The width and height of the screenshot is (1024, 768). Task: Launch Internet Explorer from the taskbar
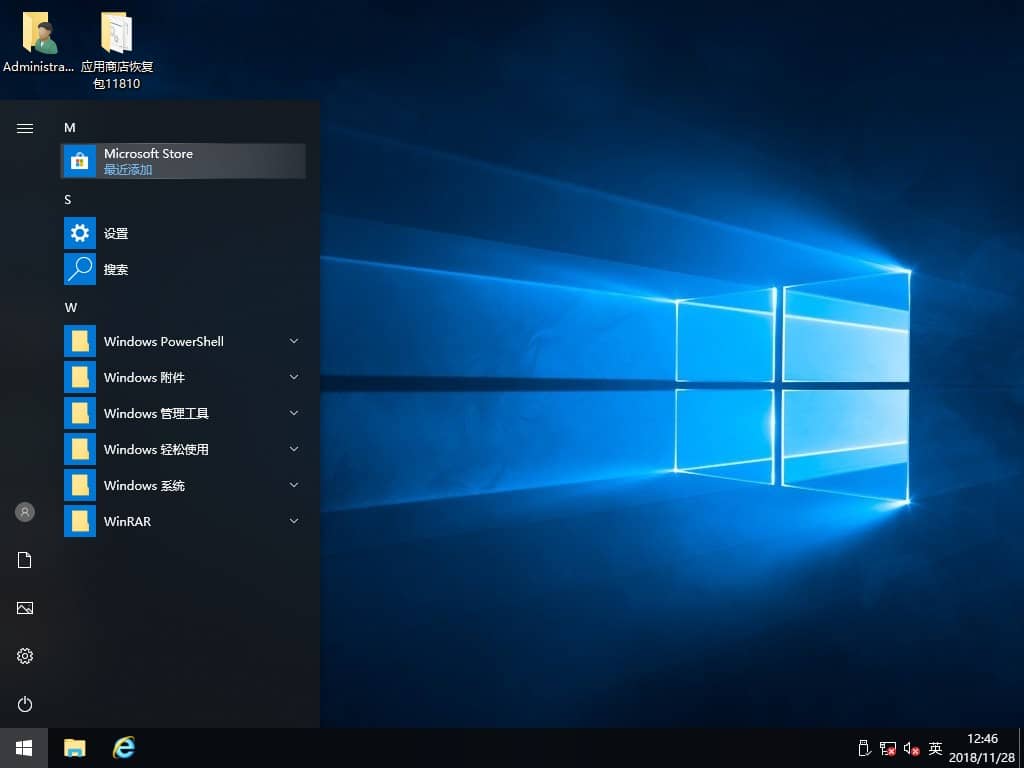tap(124, 747)
